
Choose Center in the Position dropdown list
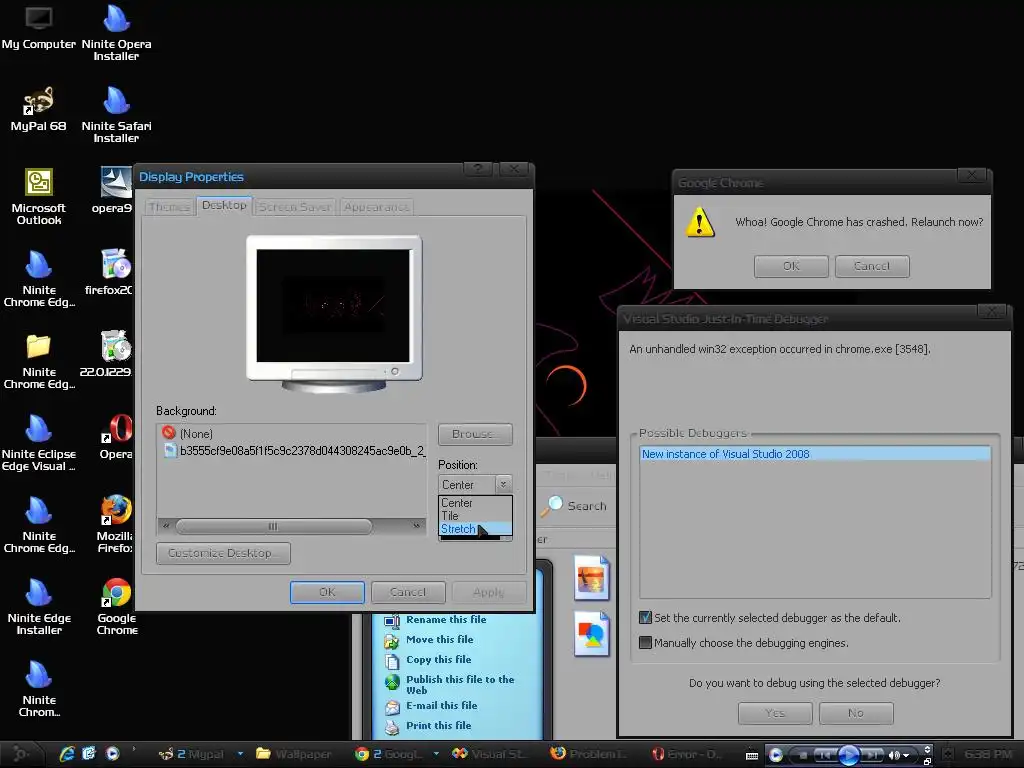pos(475,503)
